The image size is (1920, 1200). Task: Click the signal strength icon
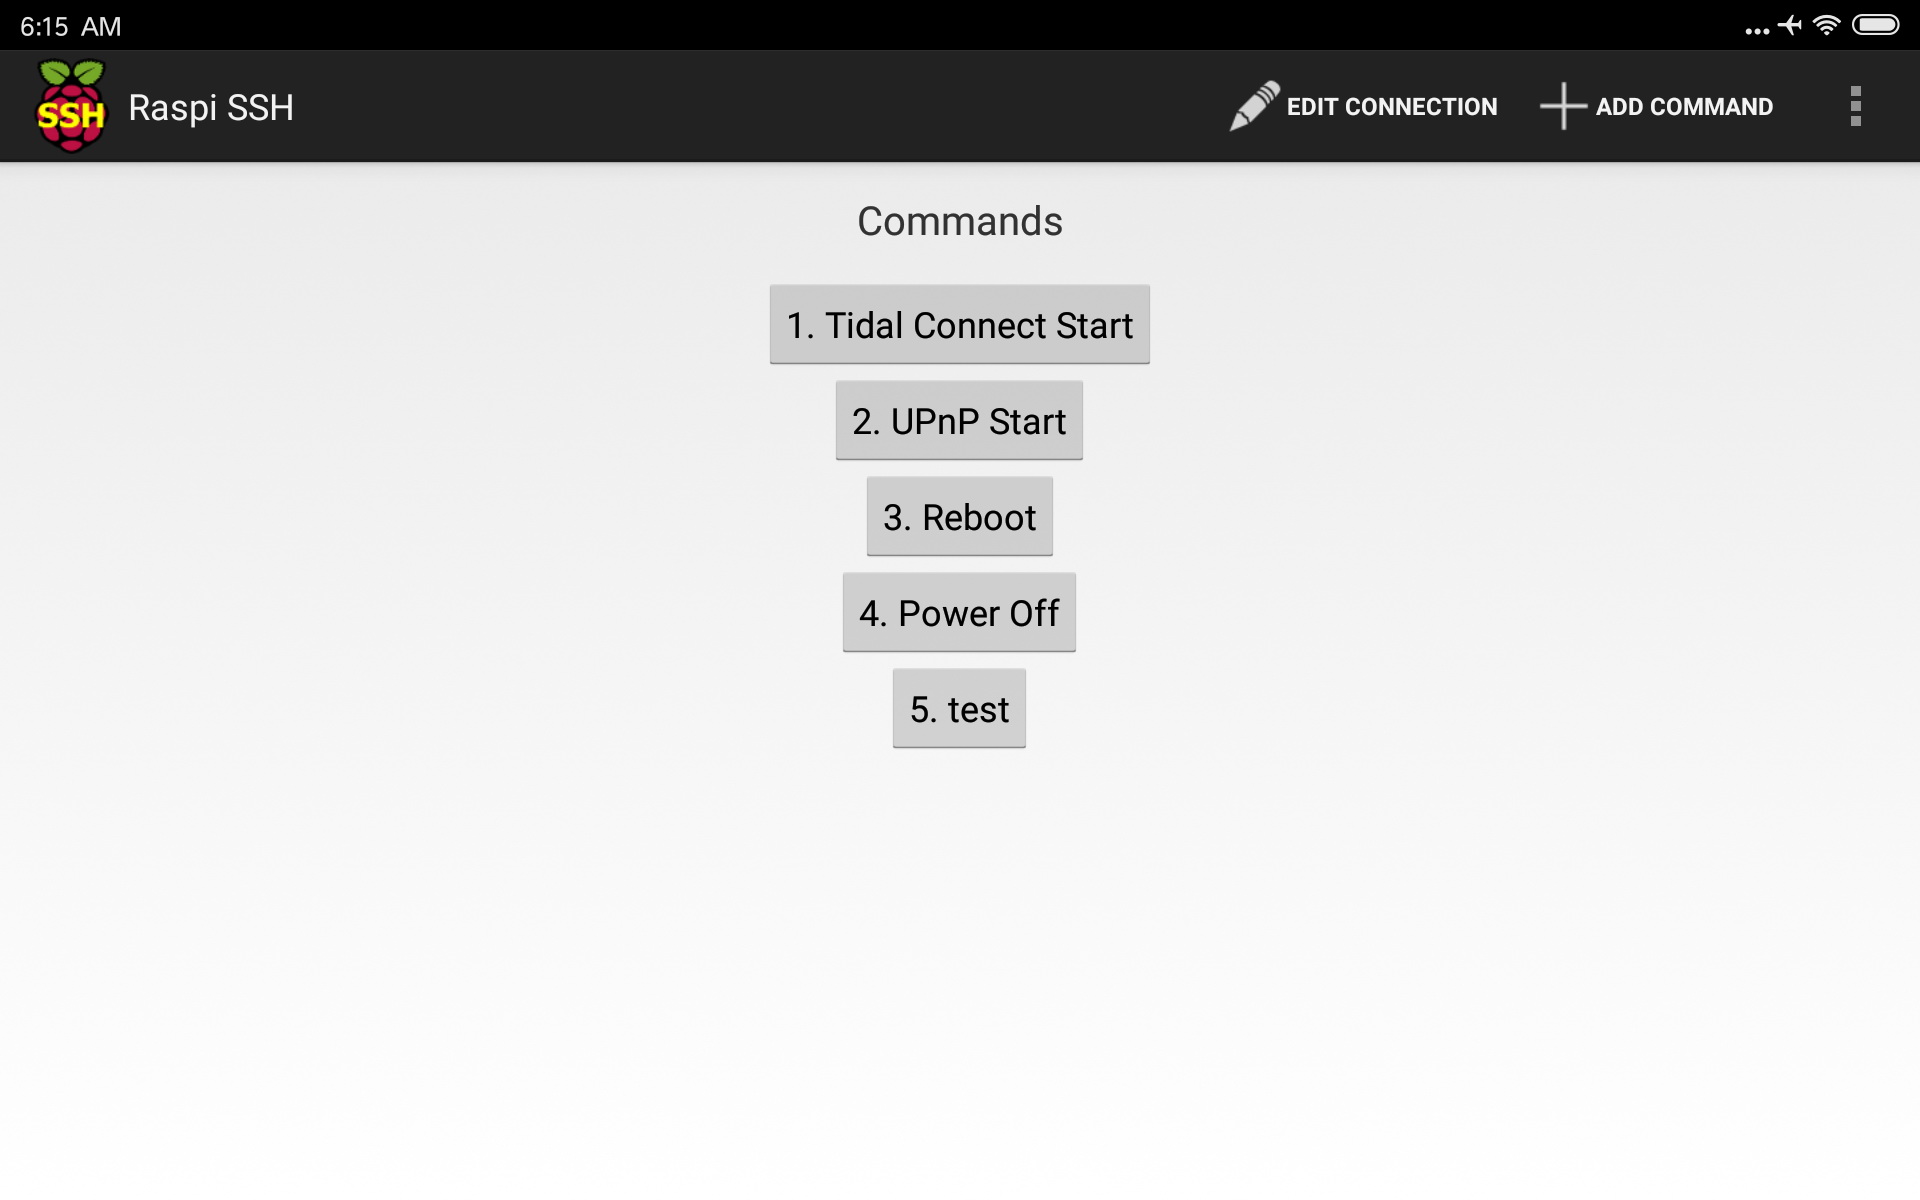(x=1829, y=25)
